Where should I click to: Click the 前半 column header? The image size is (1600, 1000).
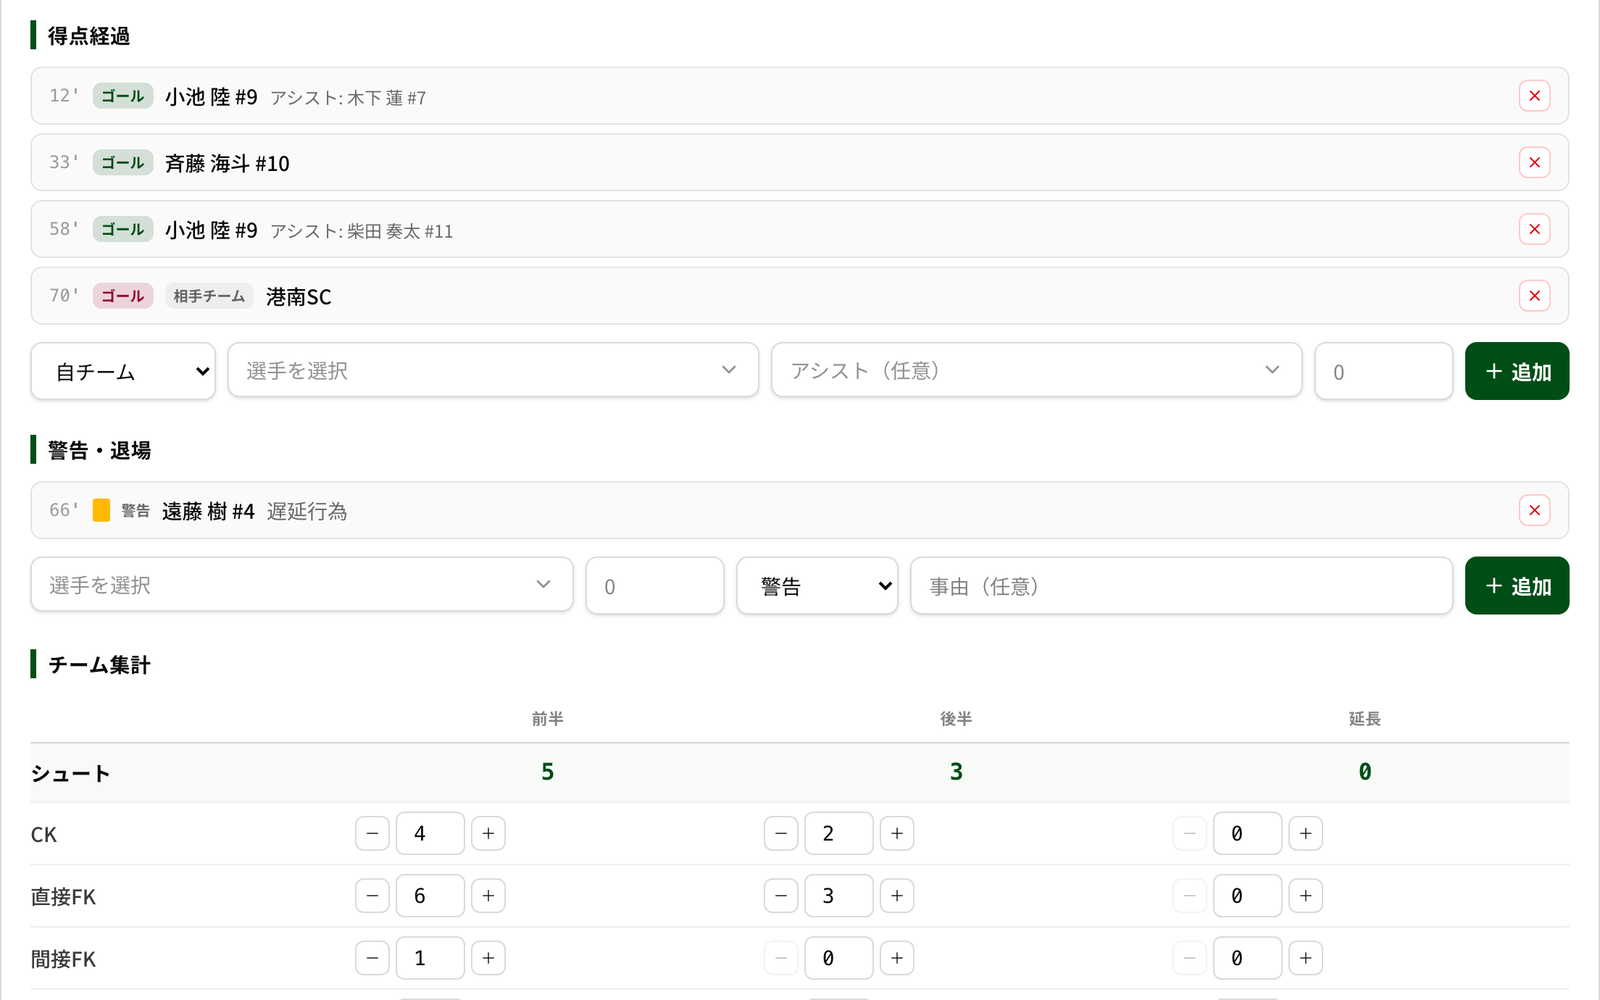point(547,719)
